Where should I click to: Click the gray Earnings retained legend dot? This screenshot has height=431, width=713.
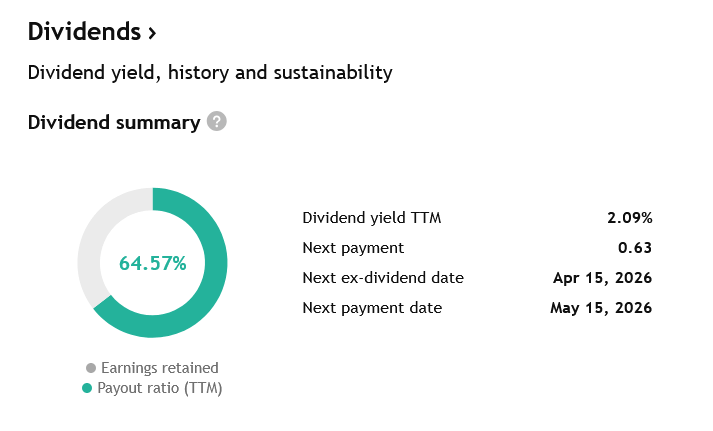[91, 368]
